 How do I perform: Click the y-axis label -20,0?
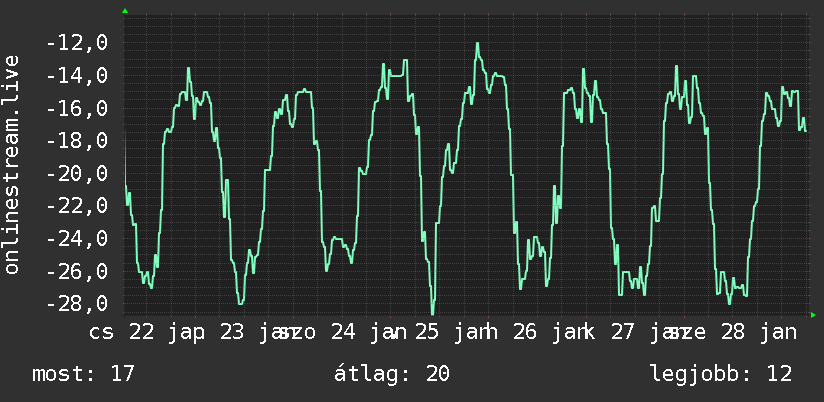(x=77, y=173)
